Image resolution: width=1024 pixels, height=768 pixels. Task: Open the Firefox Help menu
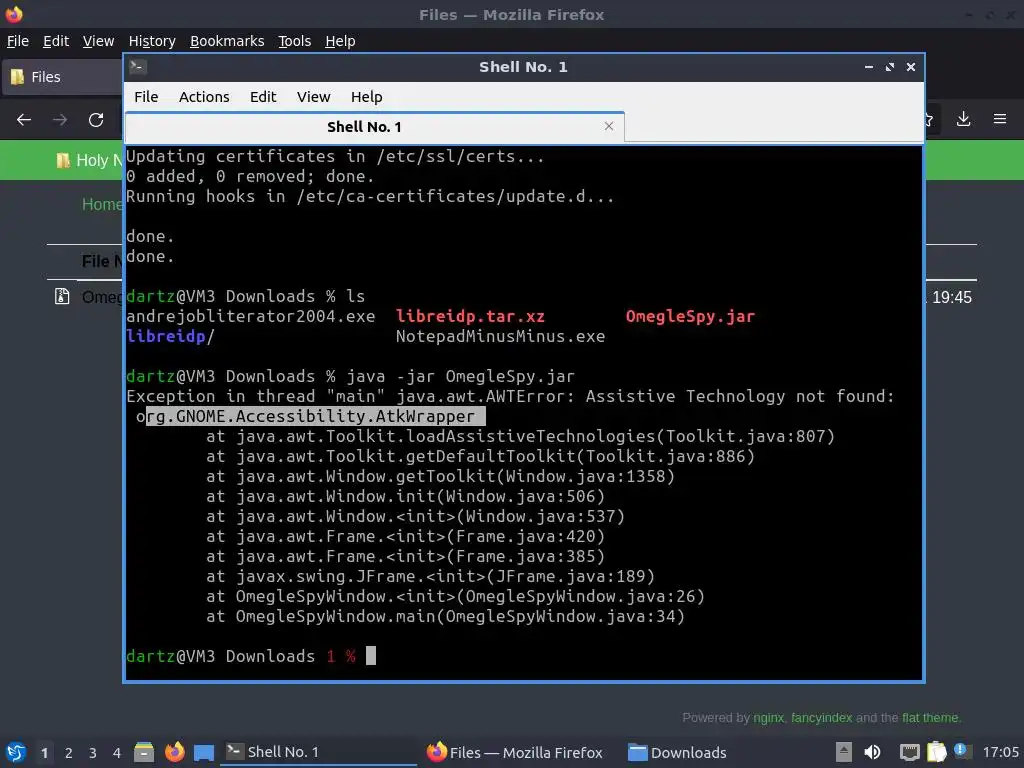340,41
